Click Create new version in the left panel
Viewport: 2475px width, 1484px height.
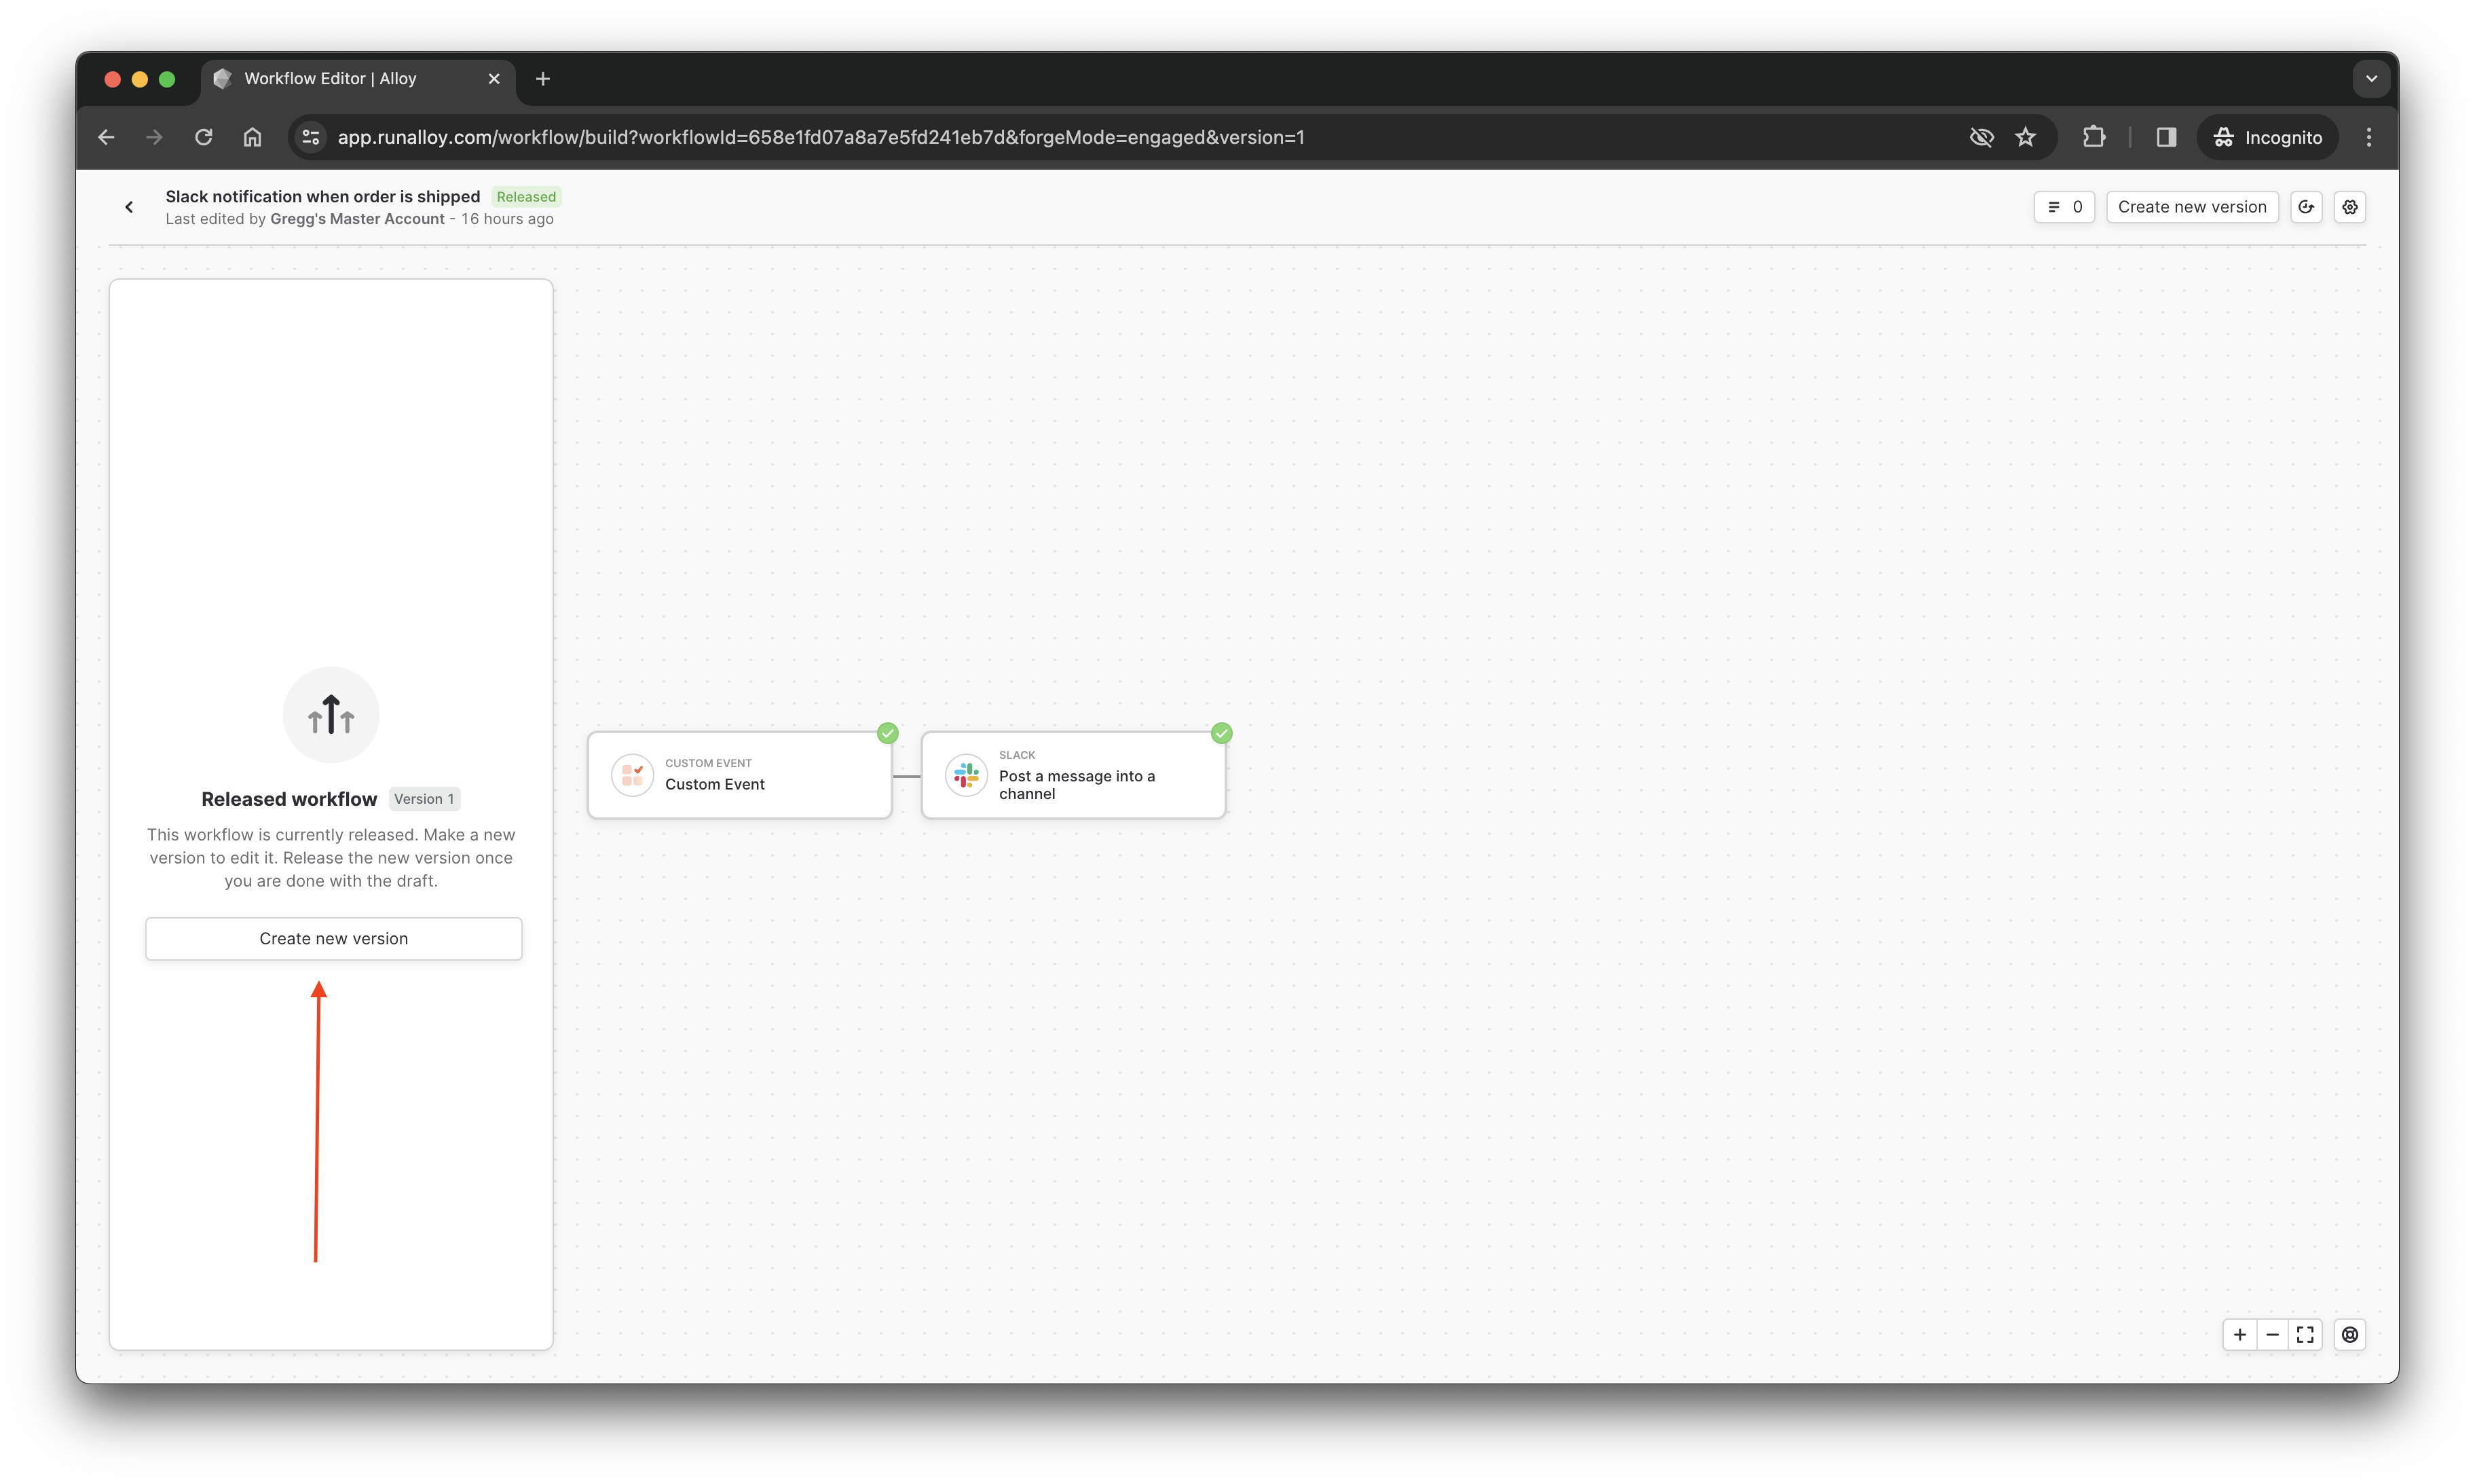coord(334,938)
